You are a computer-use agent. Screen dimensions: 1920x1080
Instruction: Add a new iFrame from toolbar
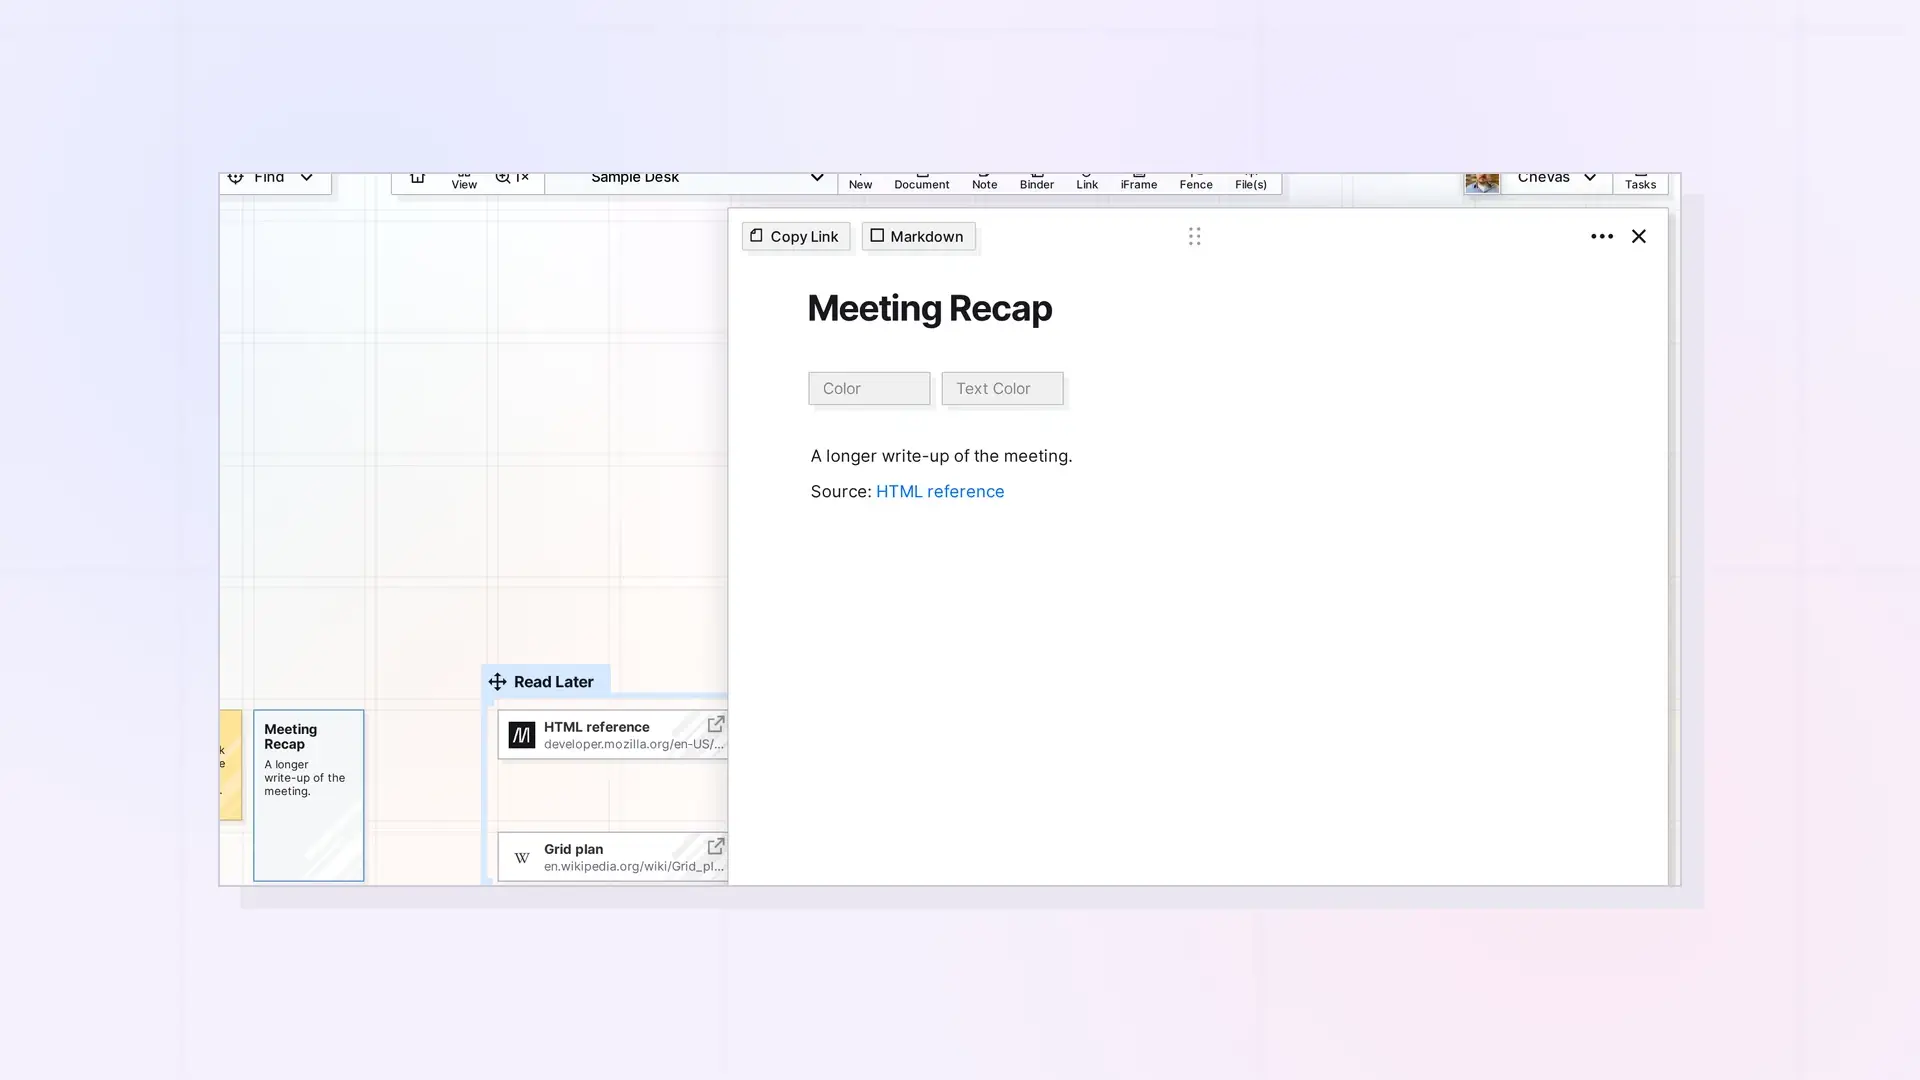click(1139, 182)
